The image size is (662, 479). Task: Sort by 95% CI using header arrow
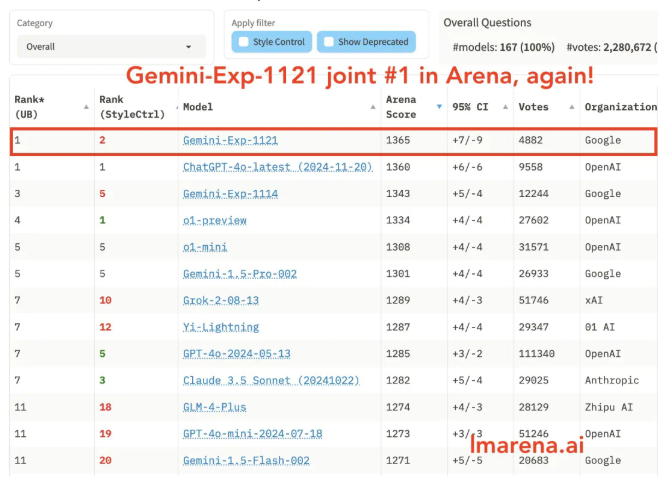click(505, 106)
